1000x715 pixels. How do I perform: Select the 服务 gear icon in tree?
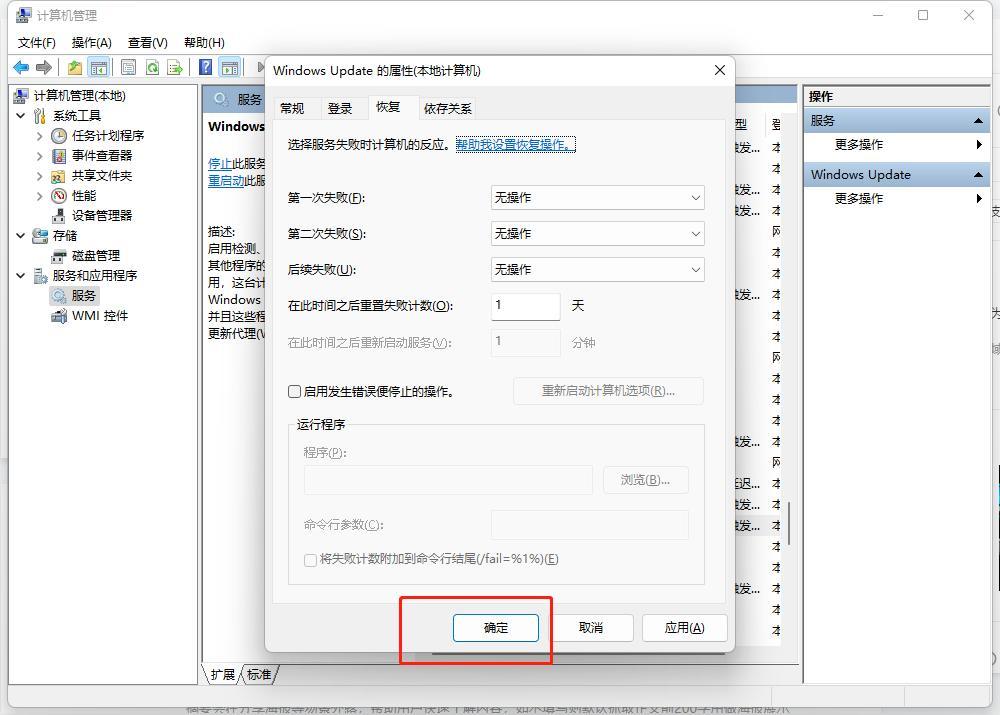pyautogui.click(x=59, y=296)
